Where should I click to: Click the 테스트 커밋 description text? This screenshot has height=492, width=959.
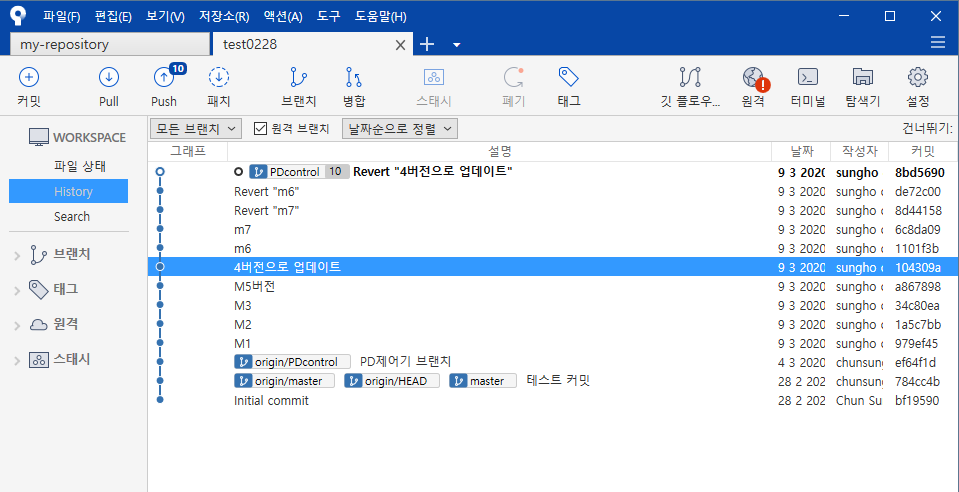point(558,381)
